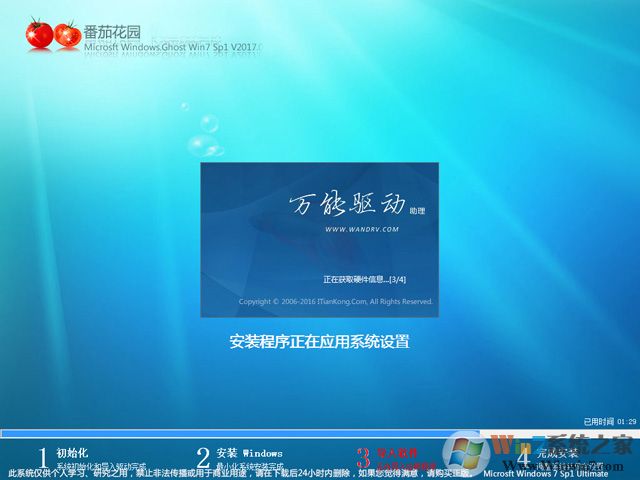Click the large numeral 2 step marker
Image resolution: width=640 pixels, height=480 pixels.
tap(203, 458)
